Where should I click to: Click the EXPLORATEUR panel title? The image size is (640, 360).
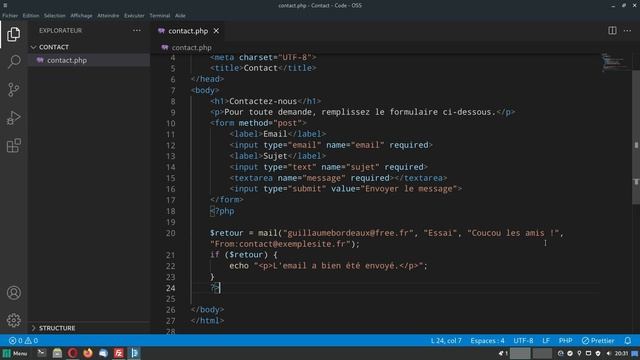point(60,31)
